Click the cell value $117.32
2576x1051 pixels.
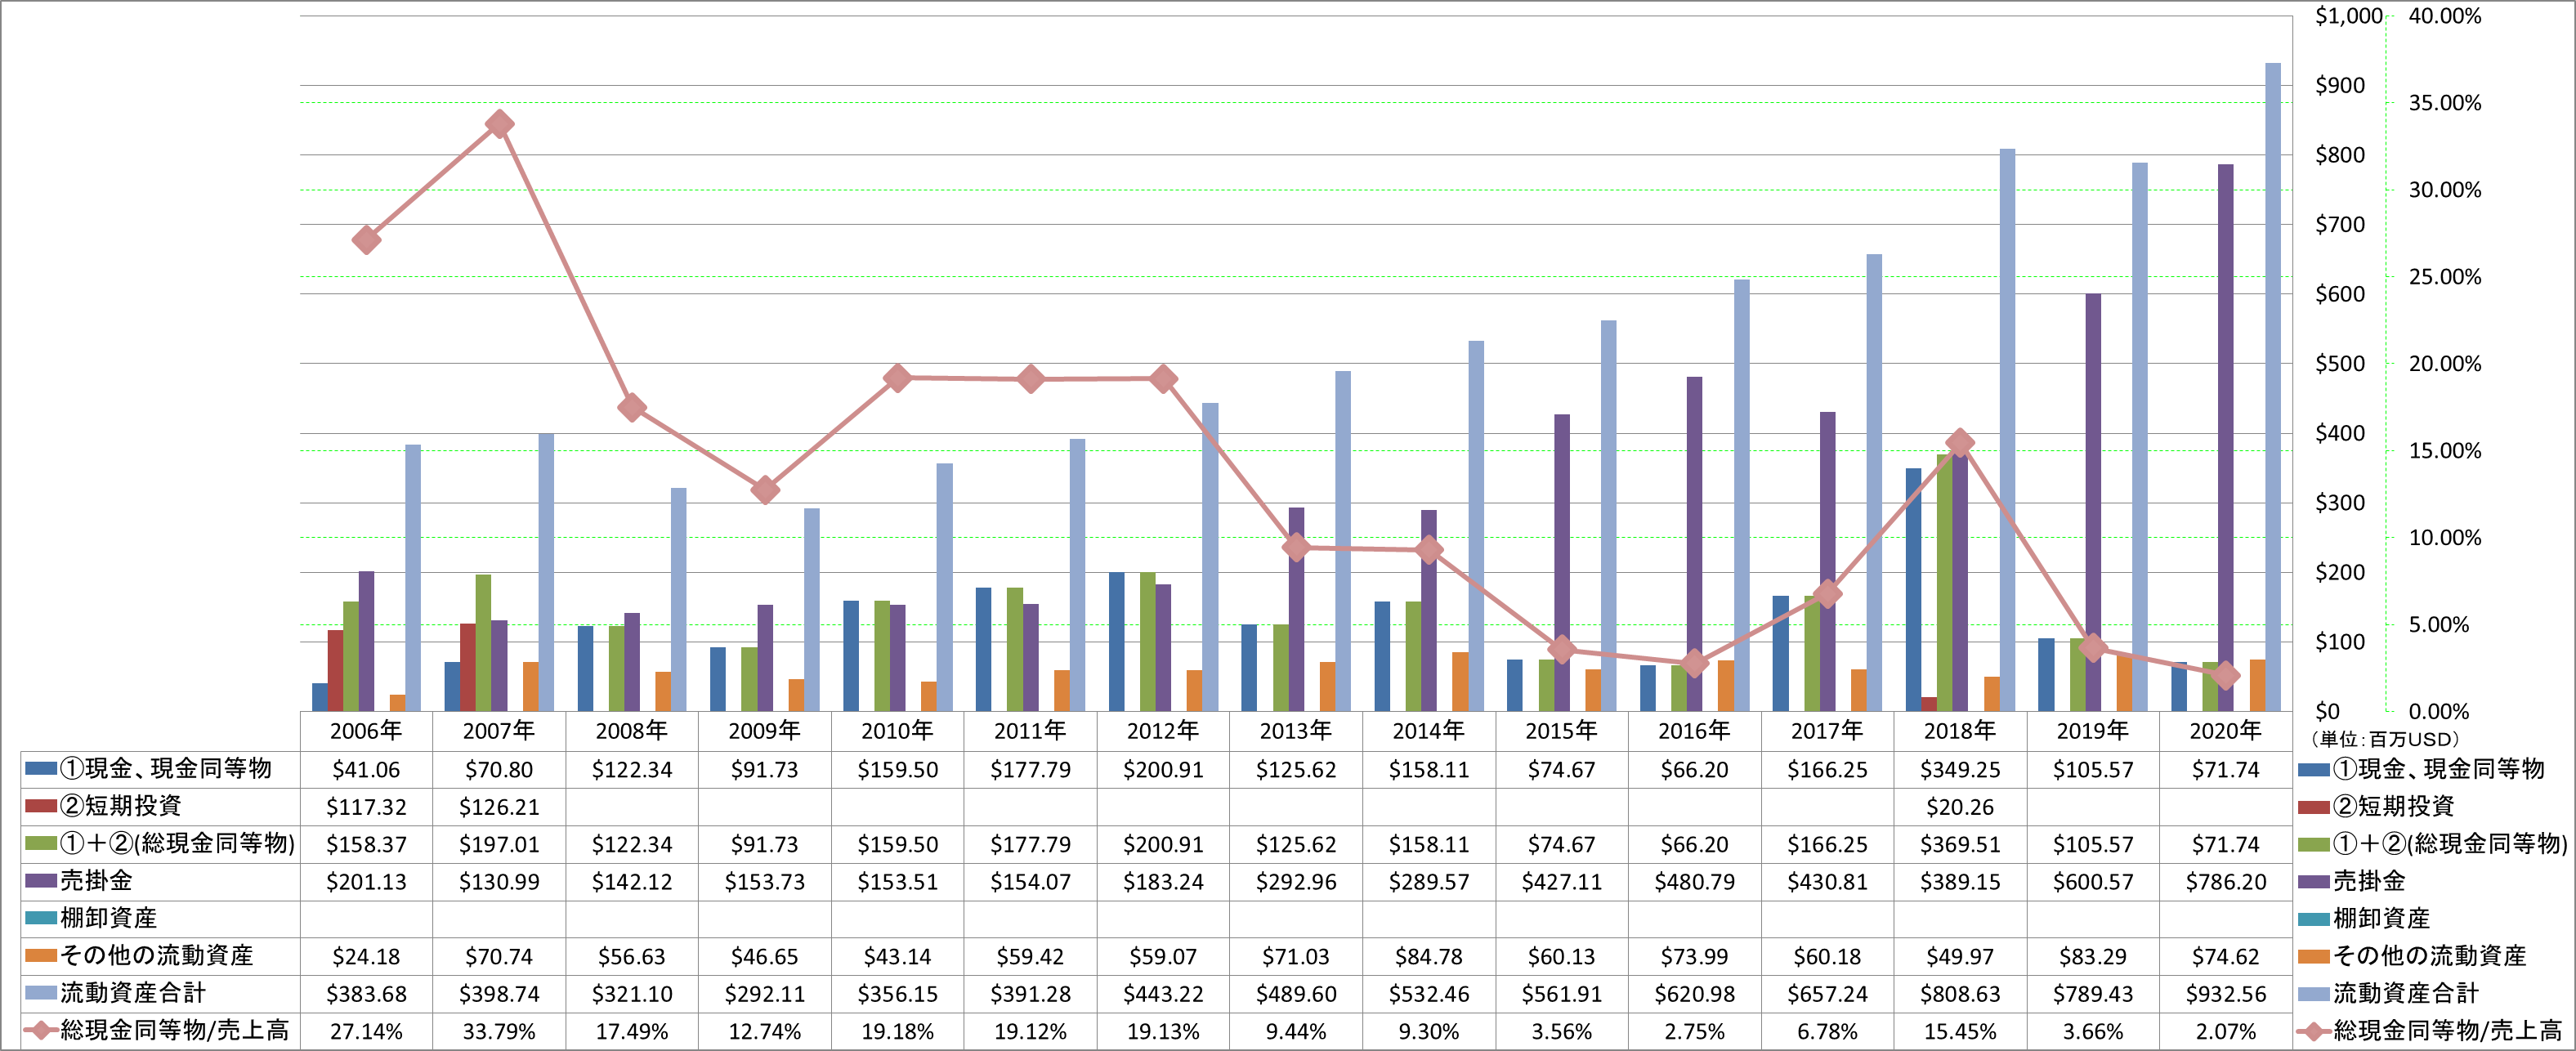coord(366,807)
